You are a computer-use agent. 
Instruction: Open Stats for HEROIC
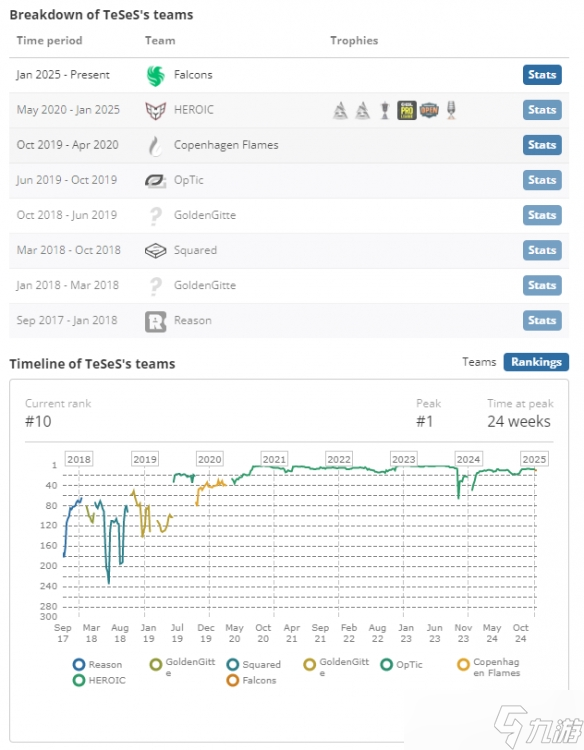click(542, 110)
